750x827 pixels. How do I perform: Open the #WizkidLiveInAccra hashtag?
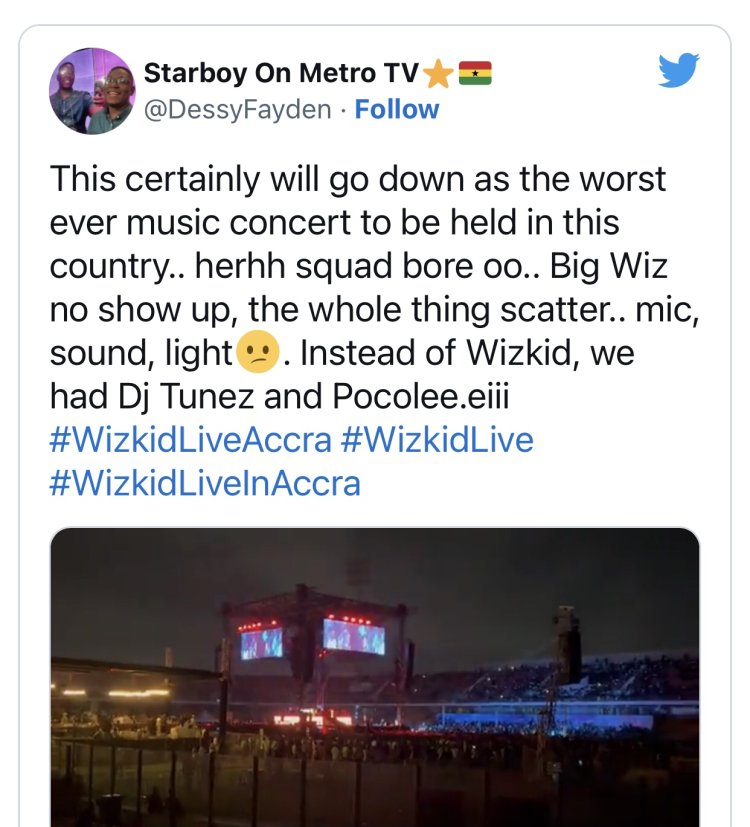(205, 483)
